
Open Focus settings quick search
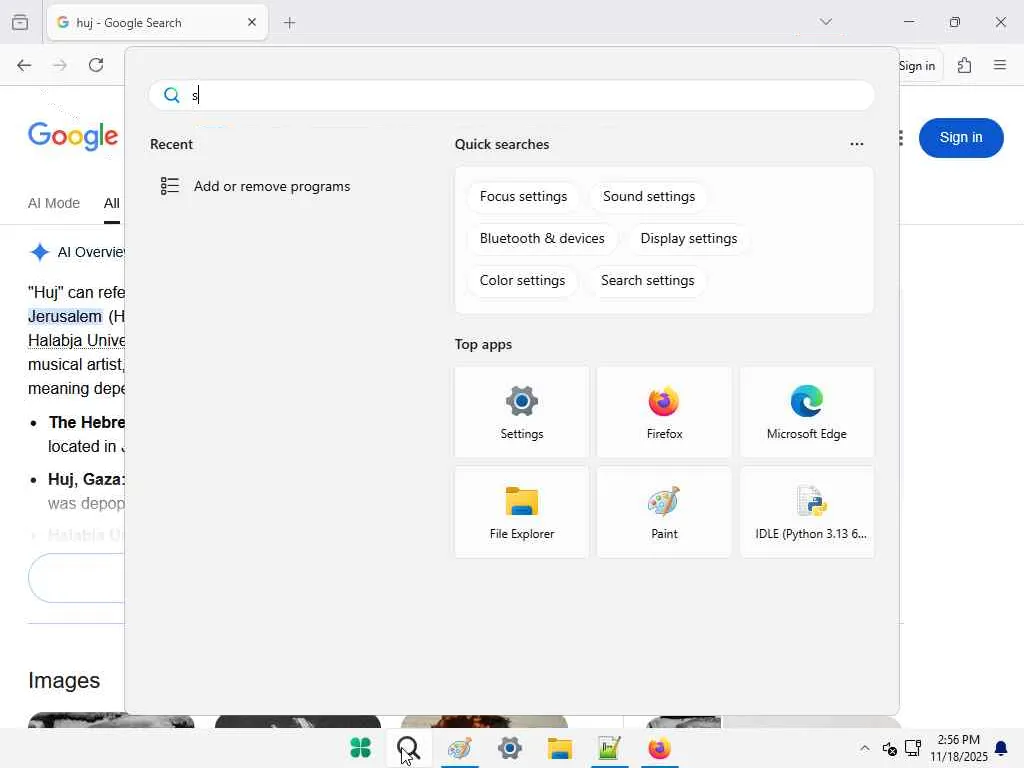pos(523,197)
